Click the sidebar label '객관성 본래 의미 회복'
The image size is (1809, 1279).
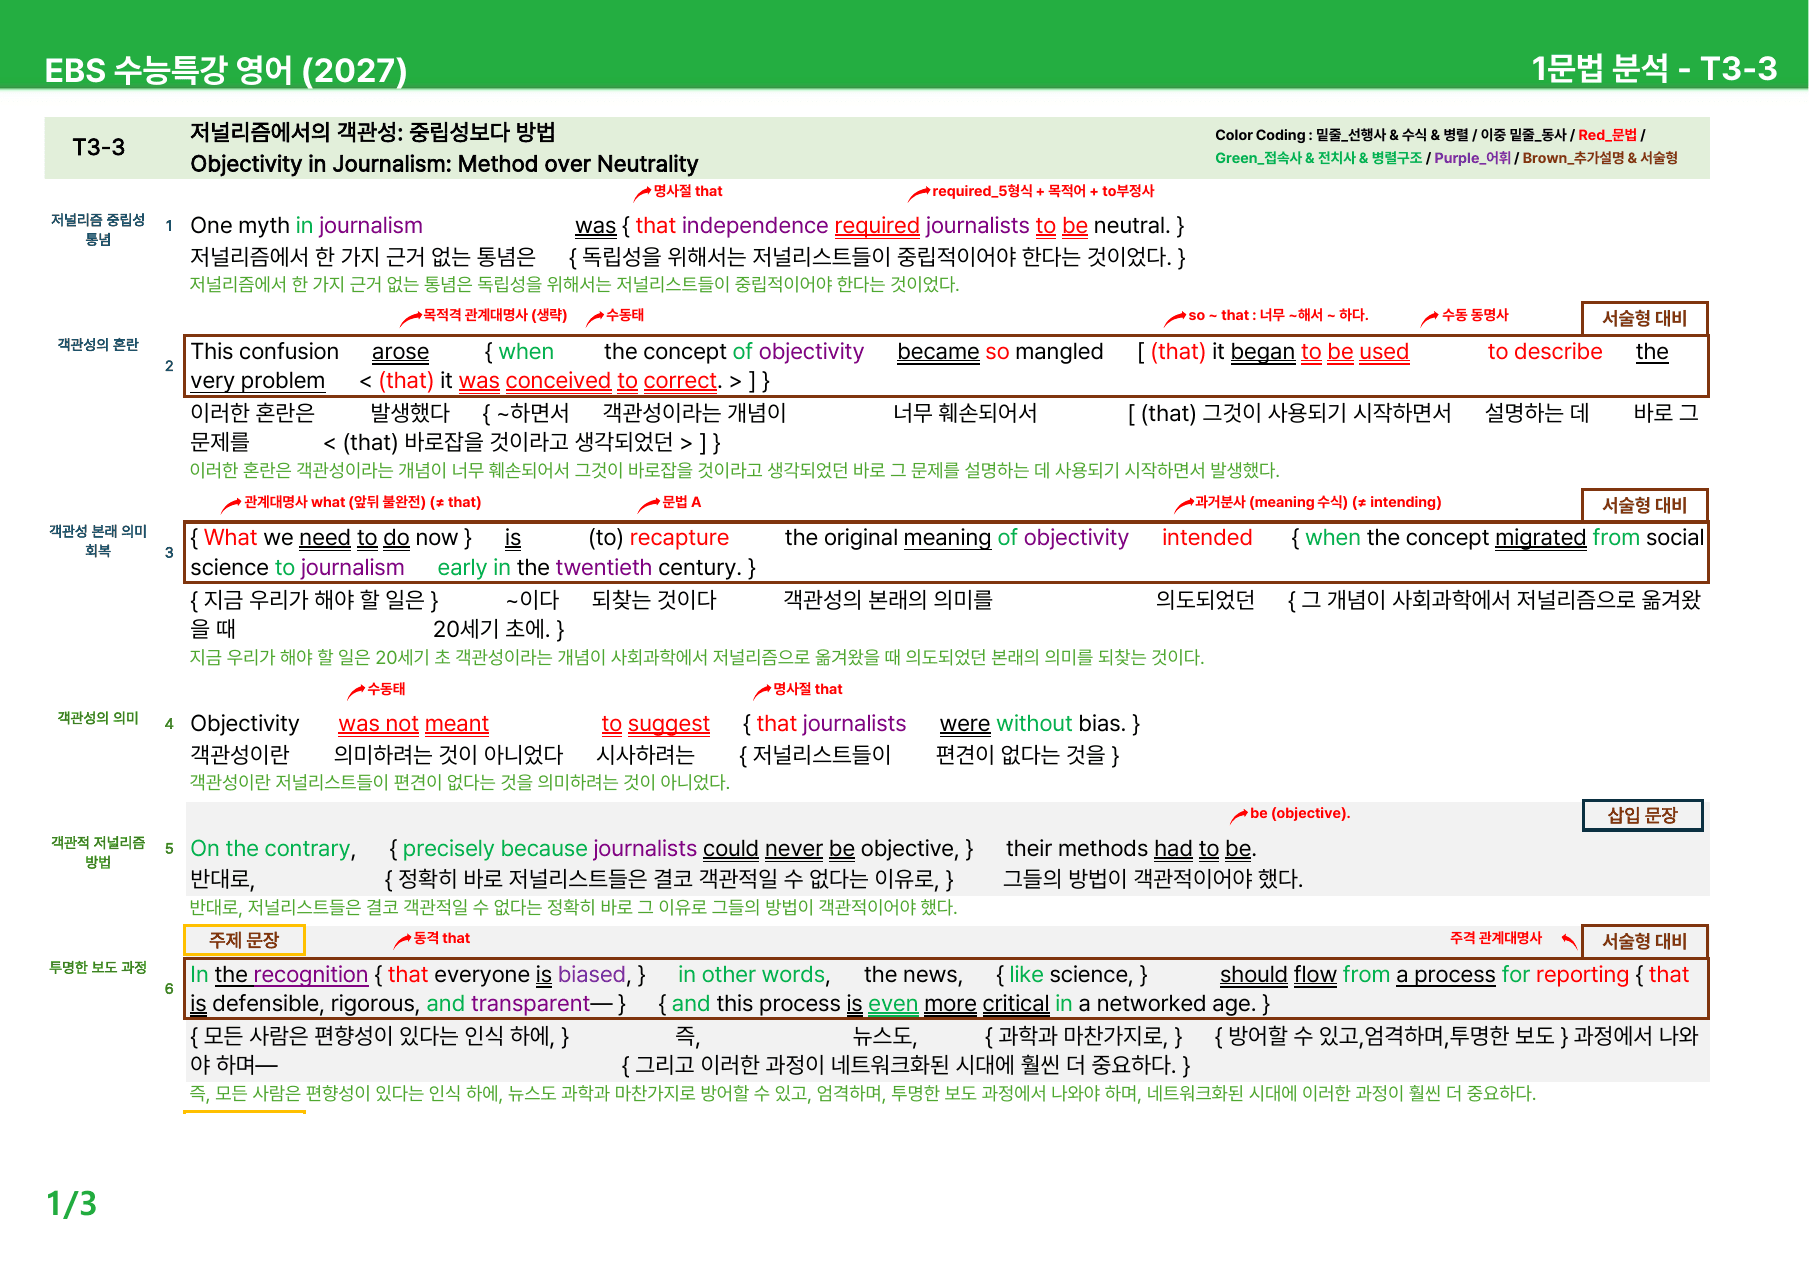point(98,541)
